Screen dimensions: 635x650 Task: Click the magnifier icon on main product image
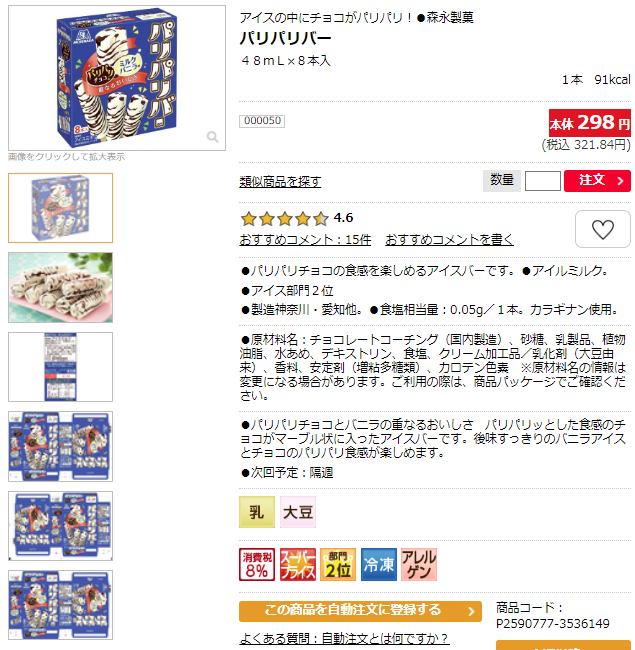point(213,136)
